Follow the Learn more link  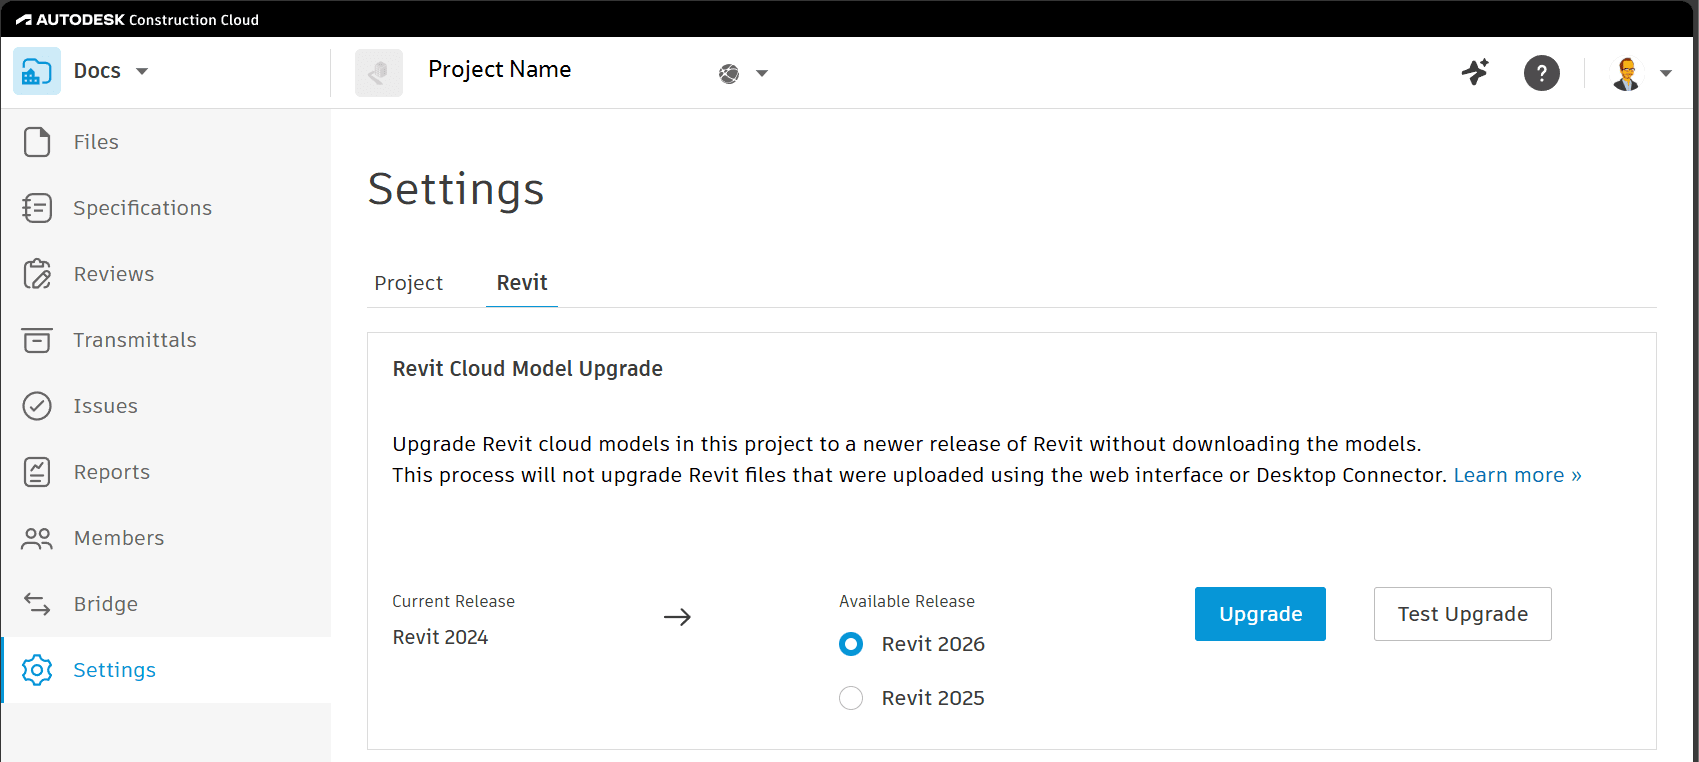point(1518,475)
